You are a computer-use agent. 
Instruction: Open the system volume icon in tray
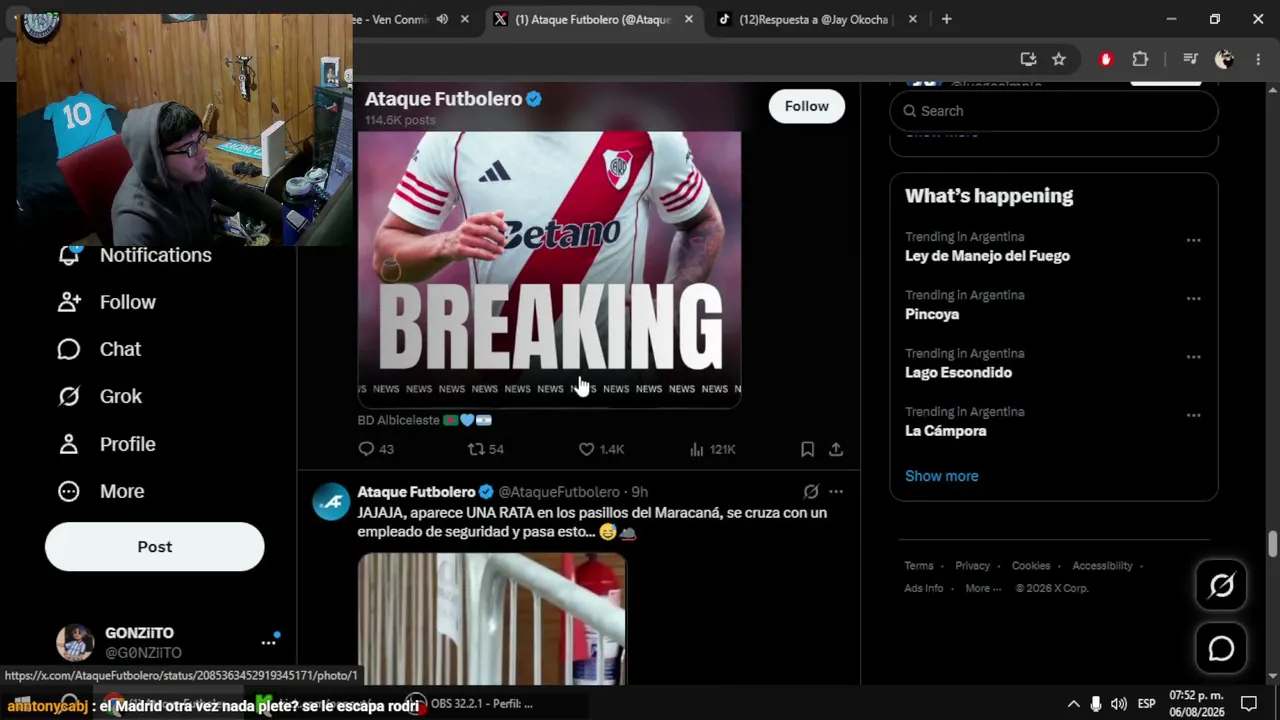click(x=1118, y=704)
